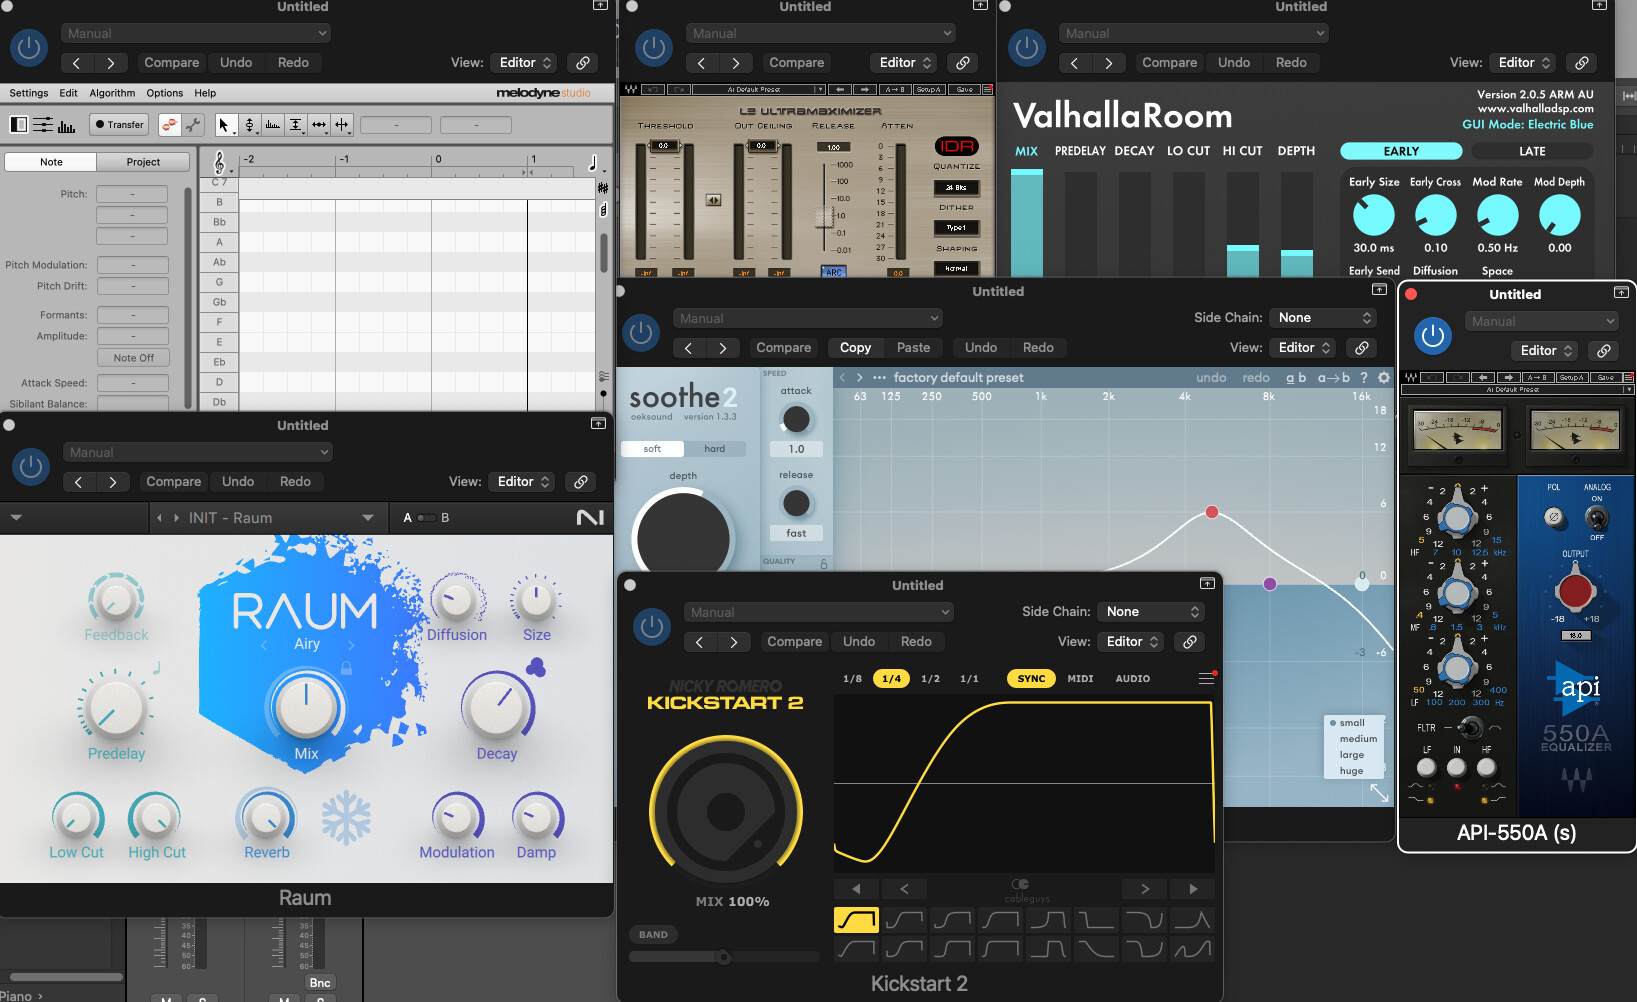The height and width of the screenshot is (1002, 1637).
Task: Click the link icon in the ValhallaRoom header
Action: 1582,63
